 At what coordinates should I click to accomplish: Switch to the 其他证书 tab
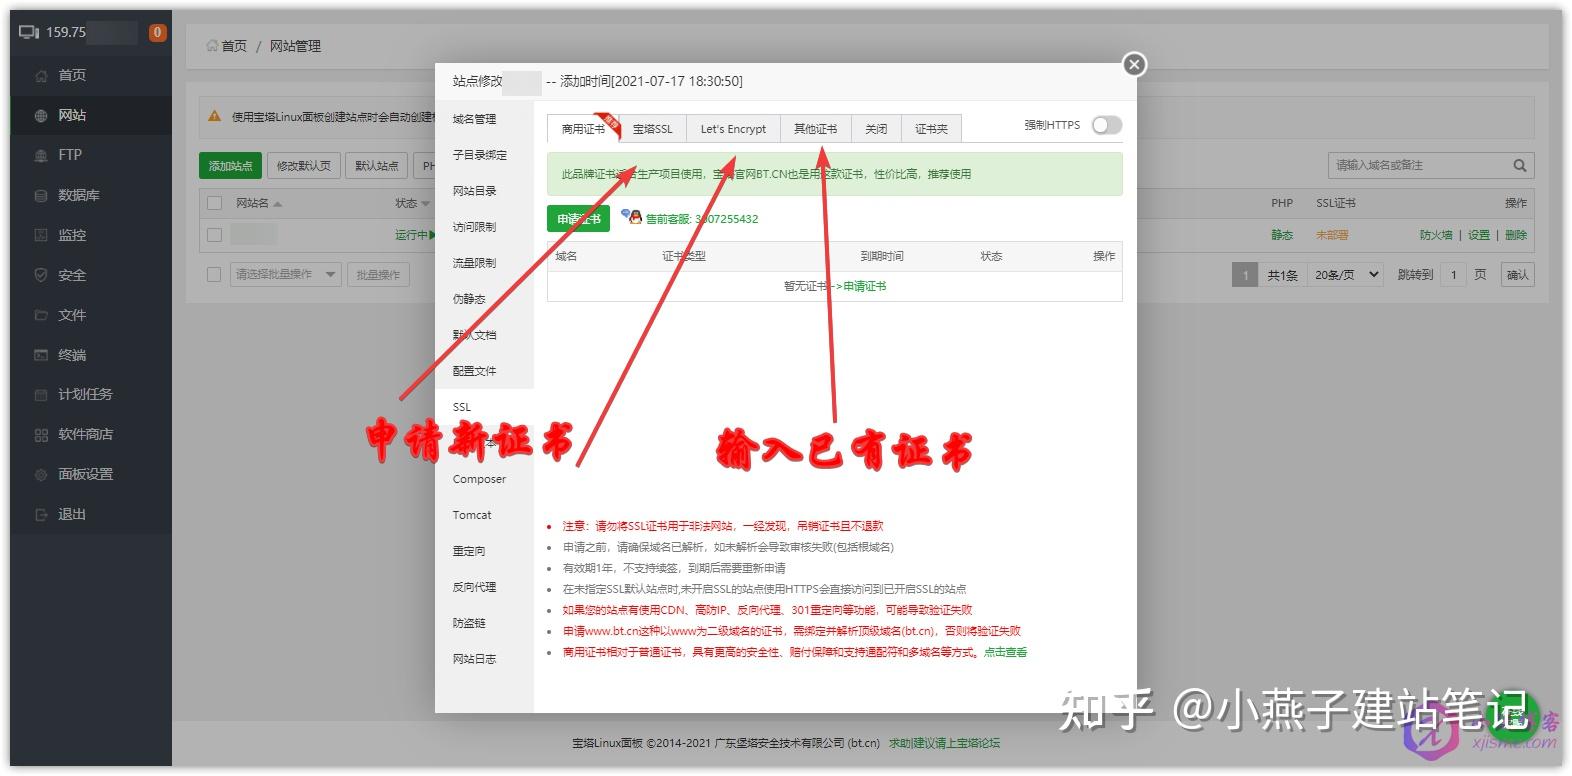(816, 129)
